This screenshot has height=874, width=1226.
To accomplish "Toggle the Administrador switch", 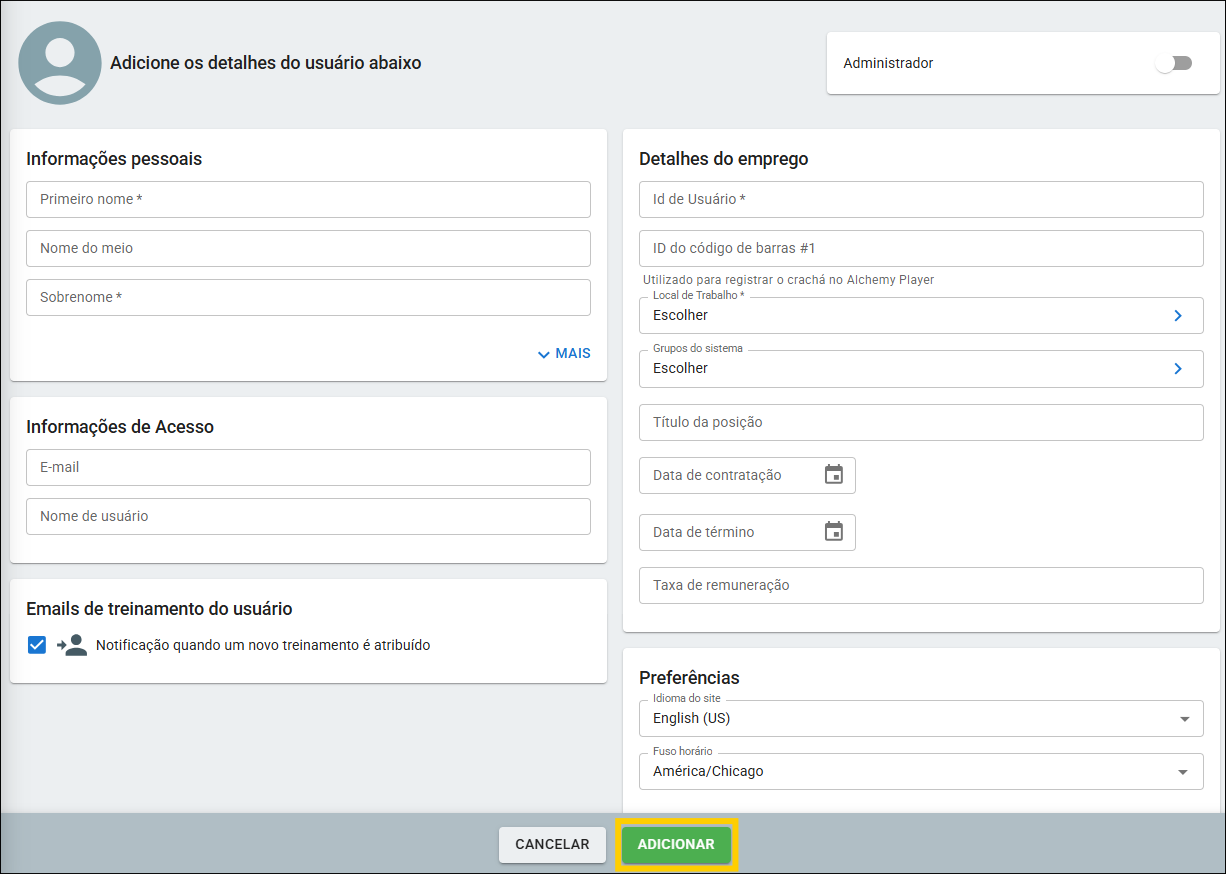I will pos(1173,63).
